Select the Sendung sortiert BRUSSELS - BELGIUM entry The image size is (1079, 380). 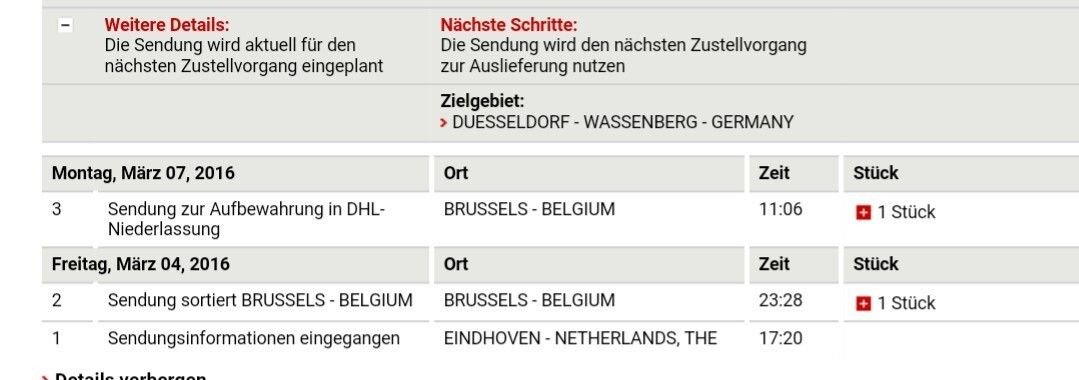(x=260, y=301)
